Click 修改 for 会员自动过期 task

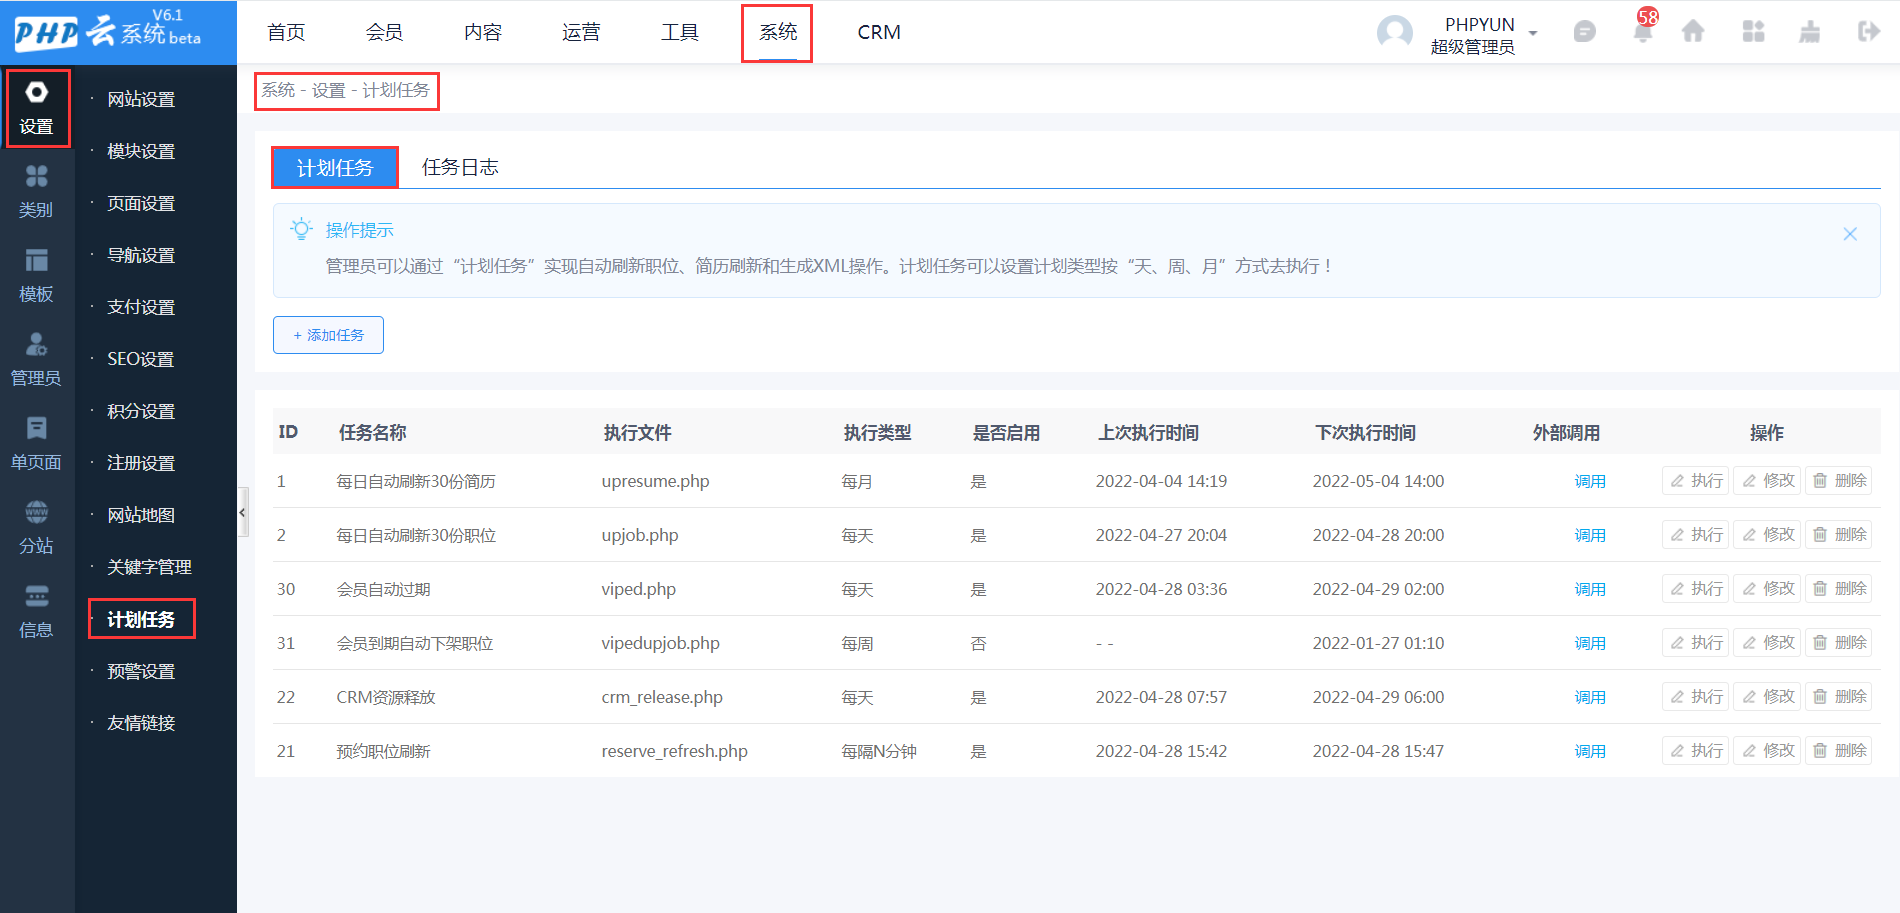click(1767, 589)
